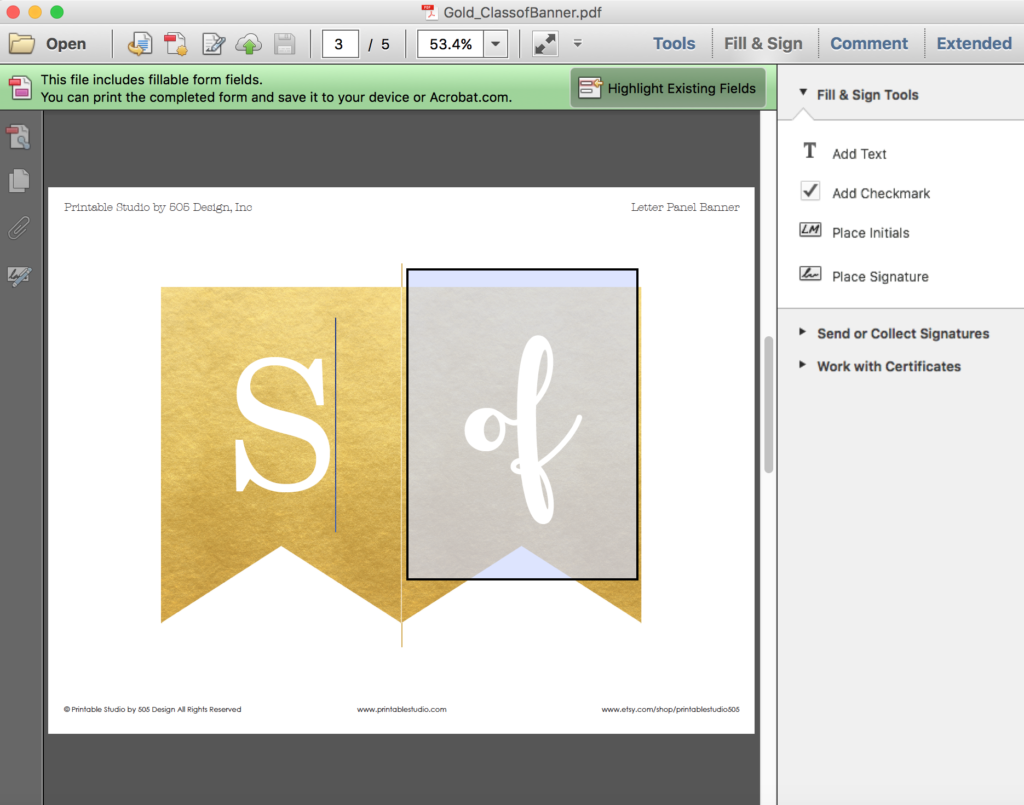
Task: Upload the PDF to Adobe Document Cloud
Action: tap(249, 43)
